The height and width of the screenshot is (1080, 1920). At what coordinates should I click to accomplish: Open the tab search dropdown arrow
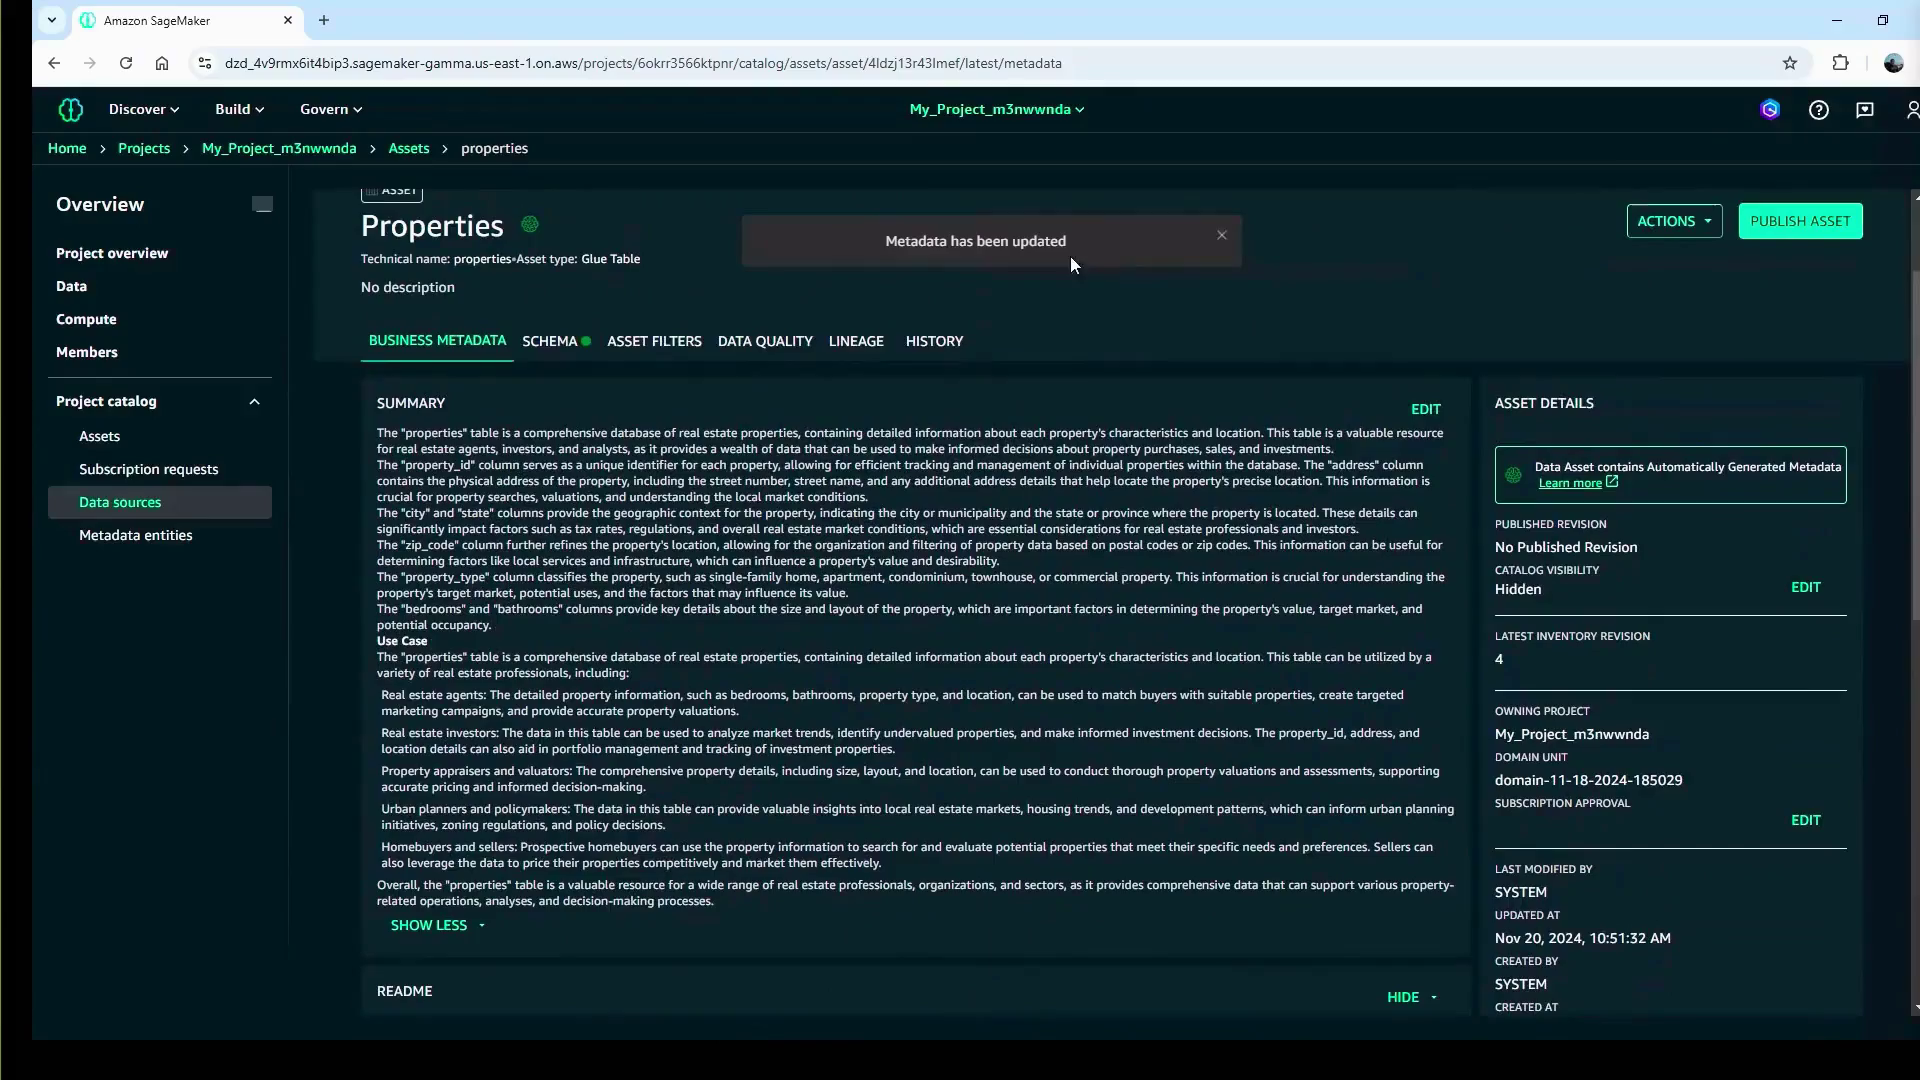click(x=52, y=20)
